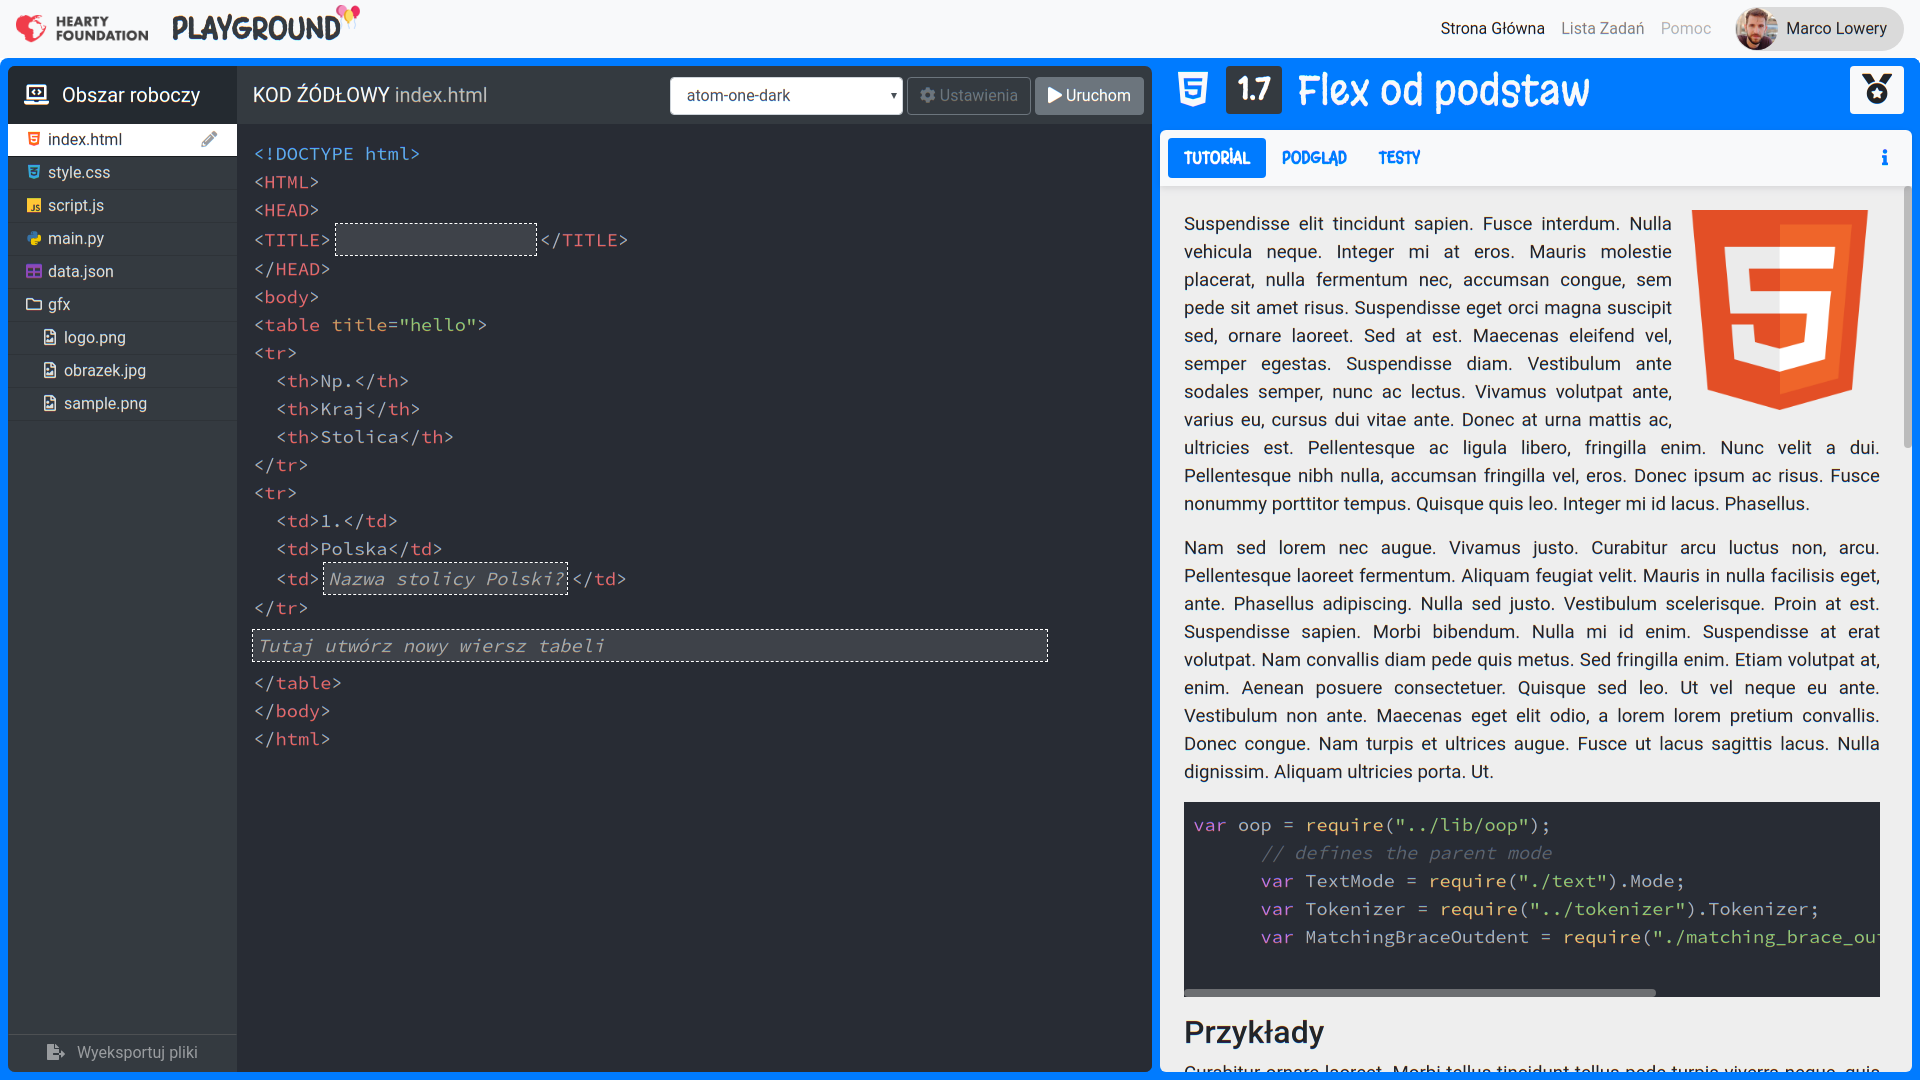Image resolution: width=1920 pixels, height=1080 pixels.
Task: Switch to the TESTY tab
Action: point(1398,158)
